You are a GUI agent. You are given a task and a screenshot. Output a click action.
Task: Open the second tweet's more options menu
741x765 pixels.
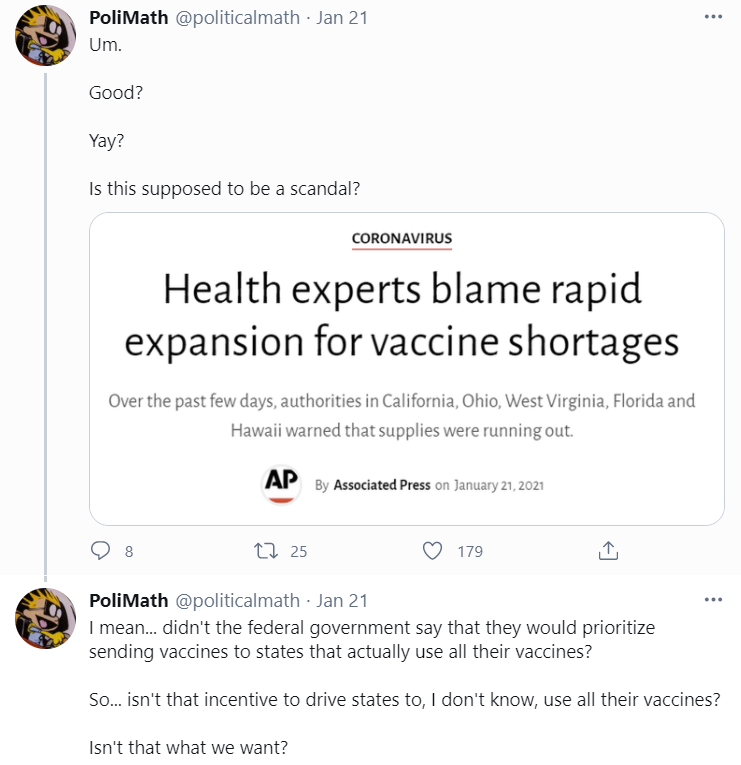point(713,600)
